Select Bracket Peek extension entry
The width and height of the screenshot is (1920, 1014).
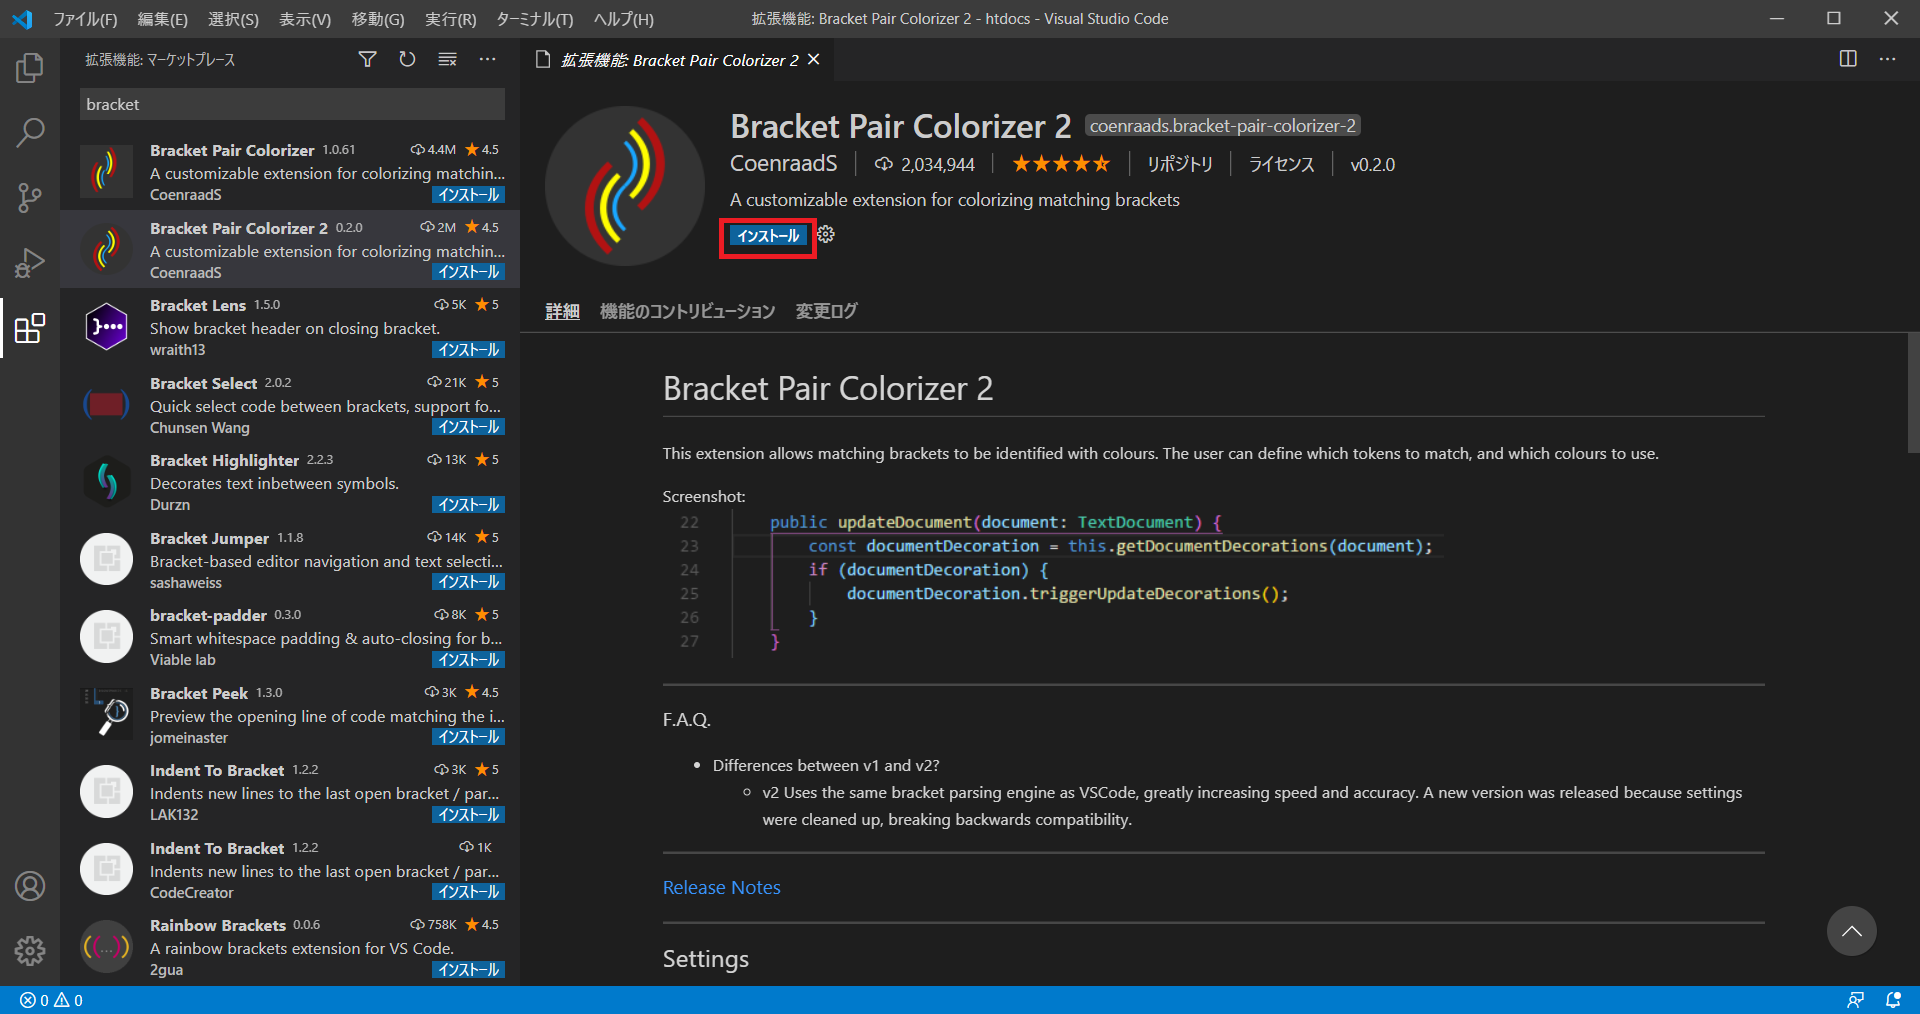[x=290, y=714]
